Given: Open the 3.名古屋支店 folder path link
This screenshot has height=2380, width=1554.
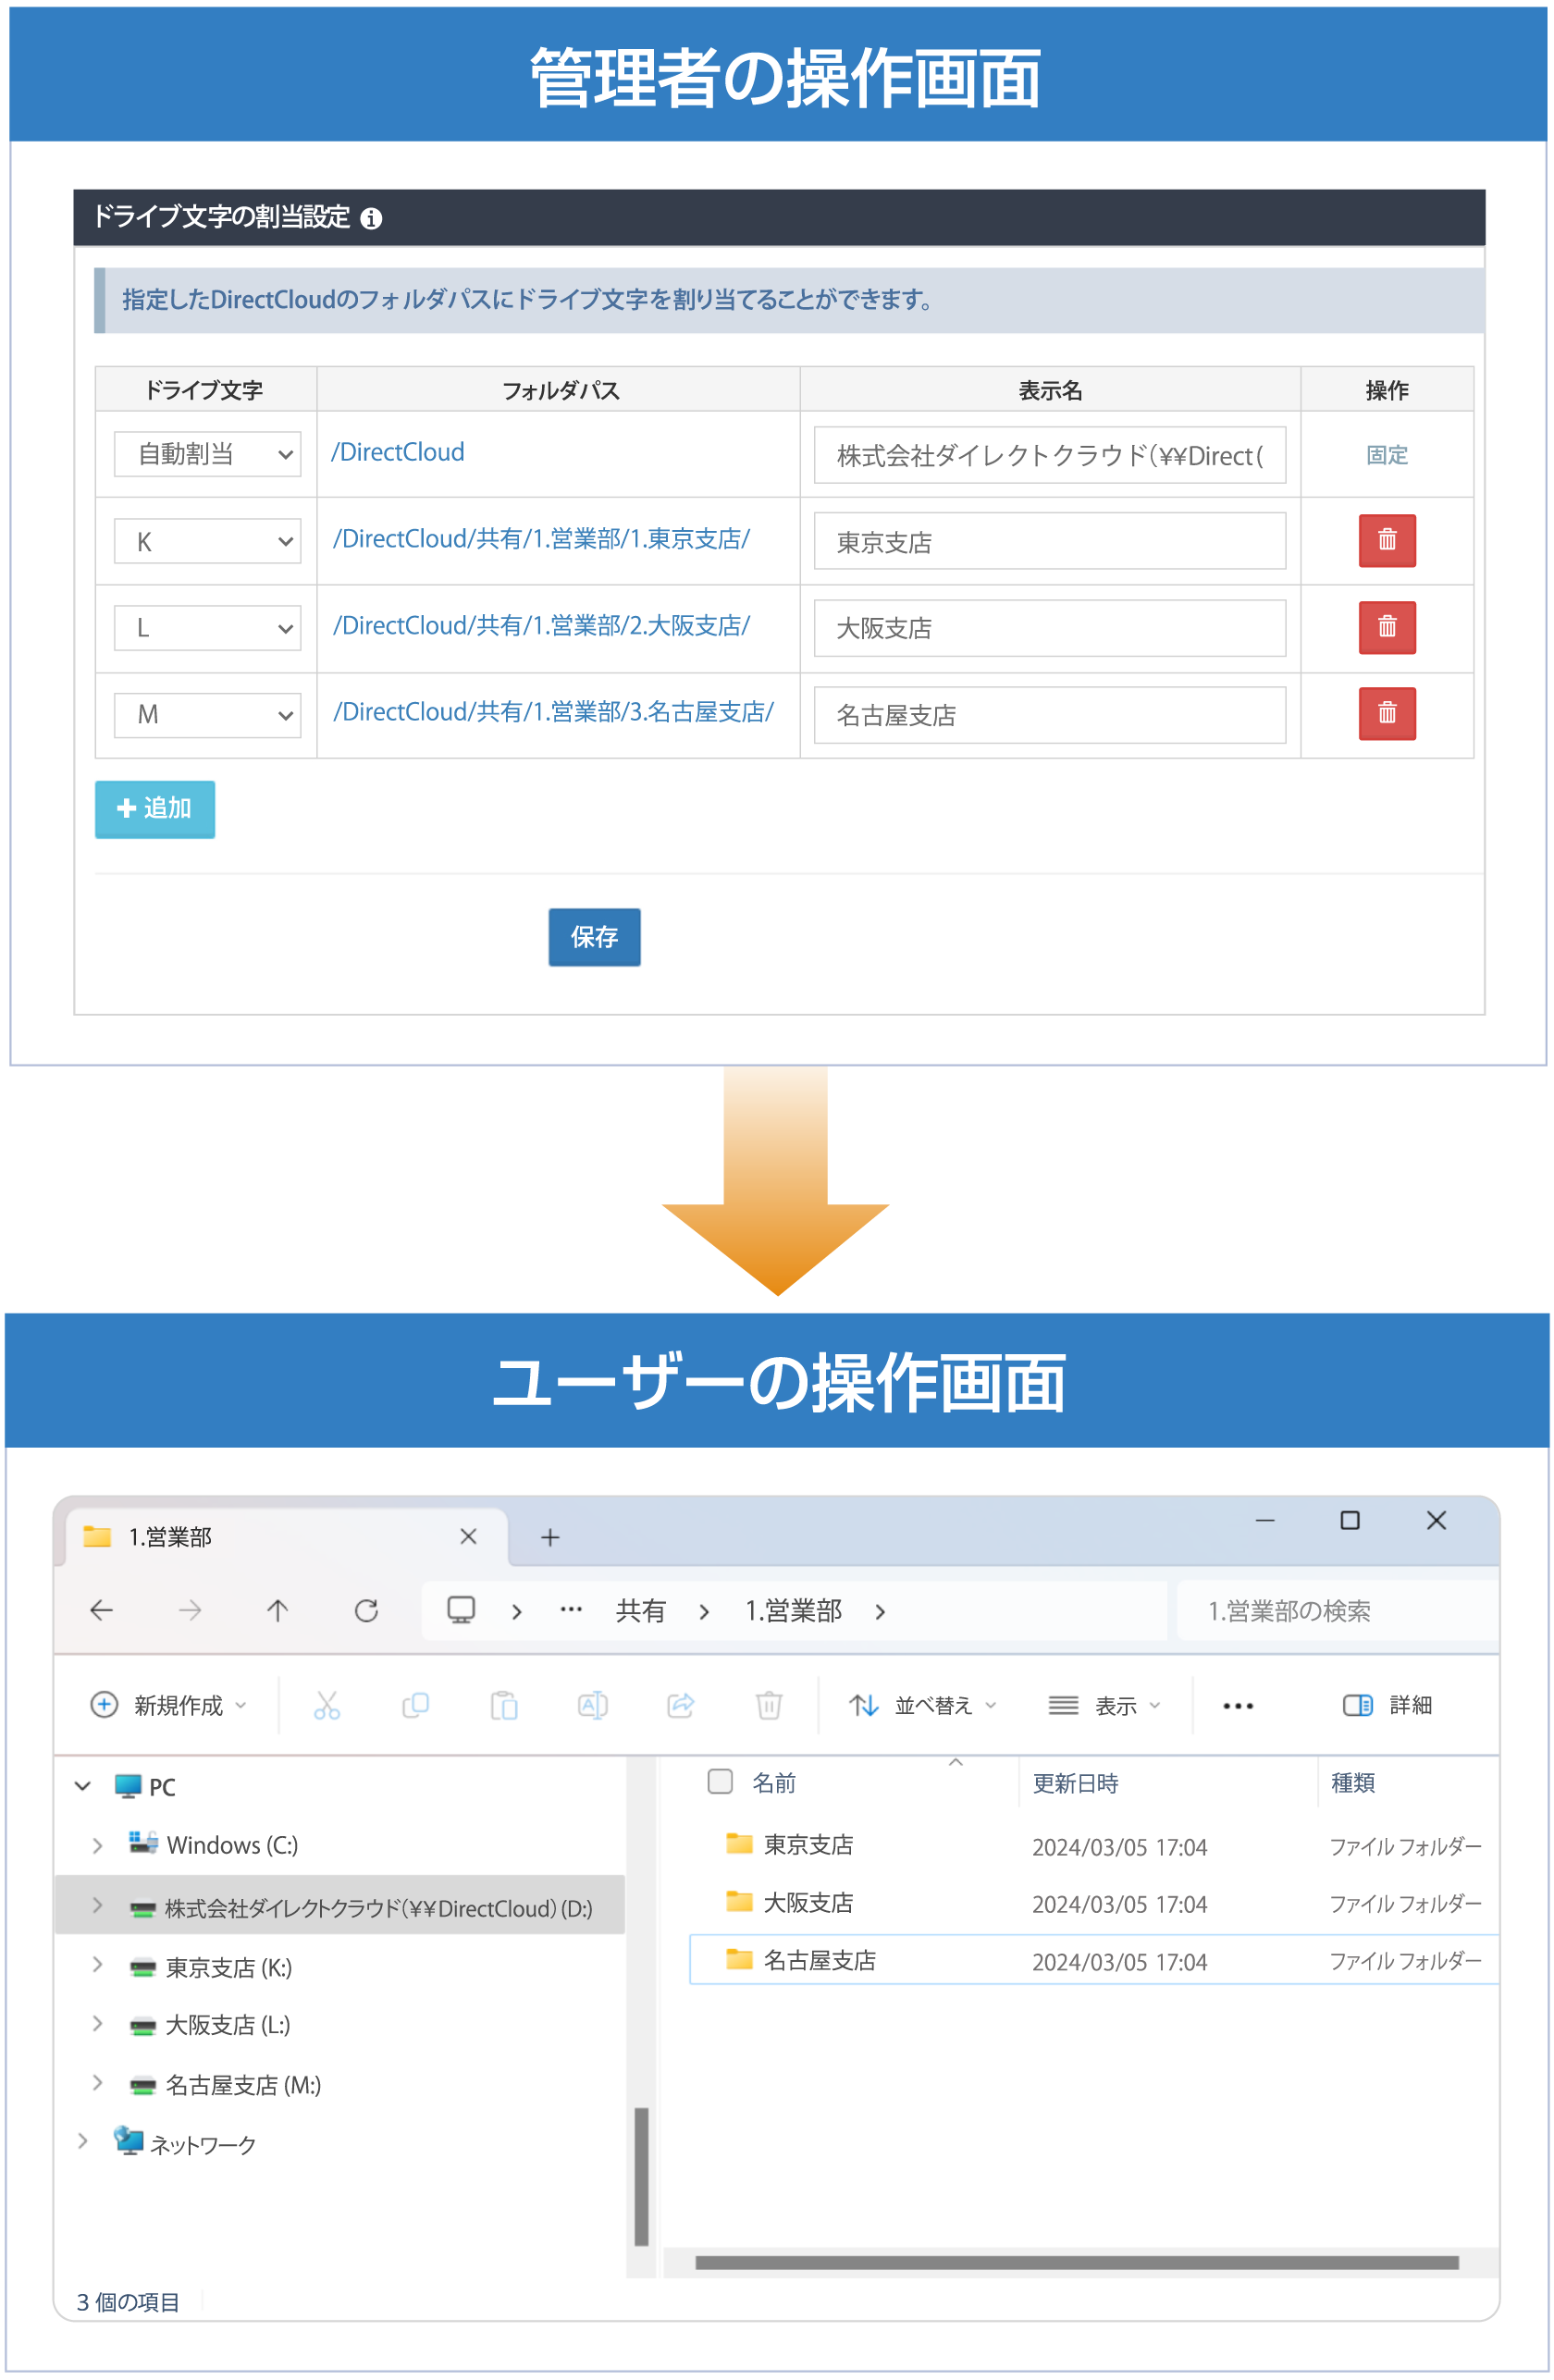Looking at the screenshot, I should [x=553, y=711].
